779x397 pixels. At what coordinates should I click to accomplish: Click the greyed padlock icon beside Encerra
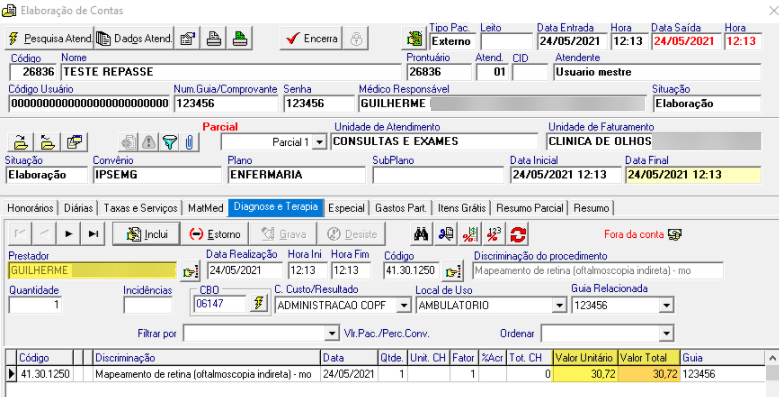point(356,38)
